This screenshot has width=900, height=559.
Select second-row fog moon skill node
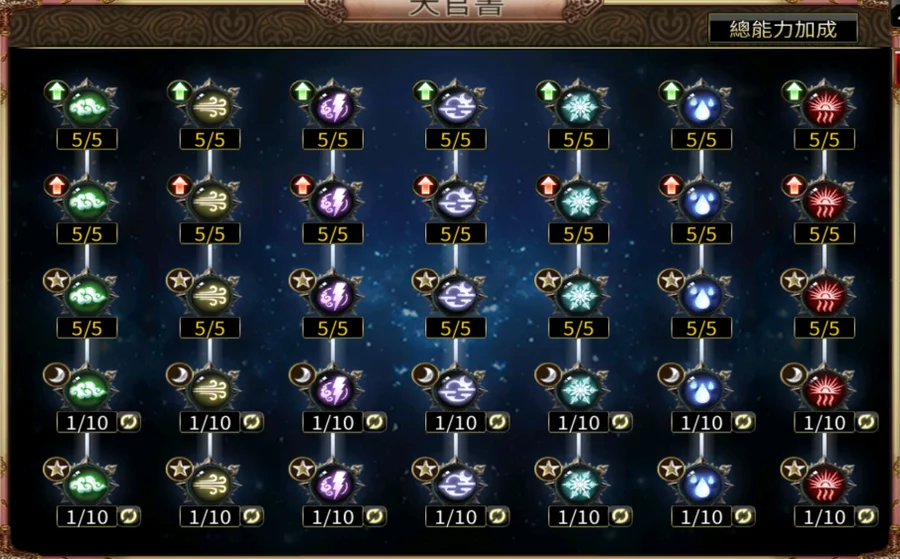tap(456, 201)
